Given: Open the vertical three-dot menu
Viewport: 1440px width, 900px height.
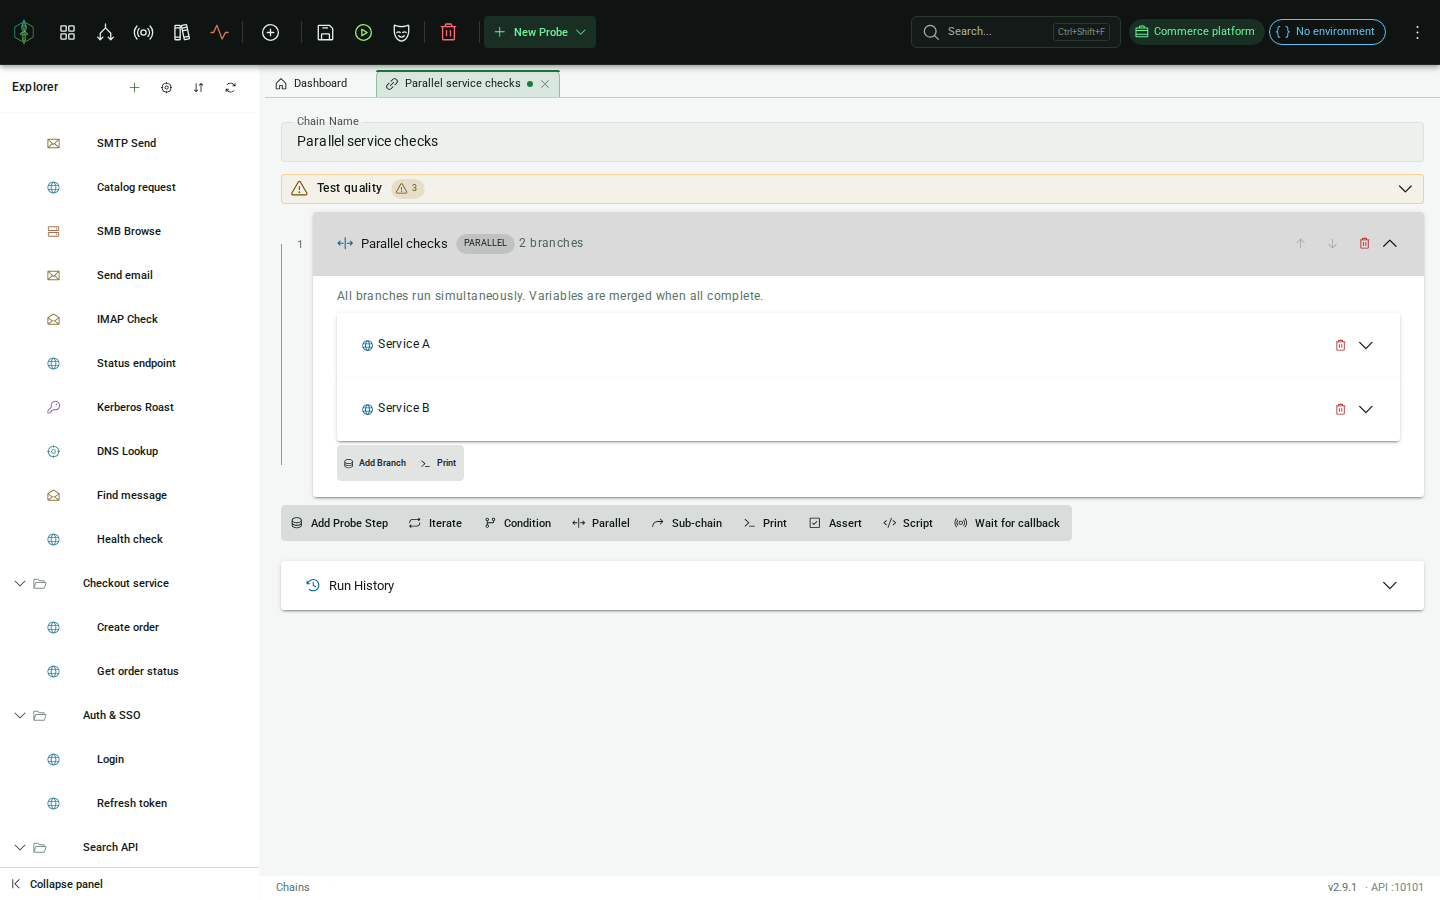Looking at the screenshot, I should tap(1417, 32).
